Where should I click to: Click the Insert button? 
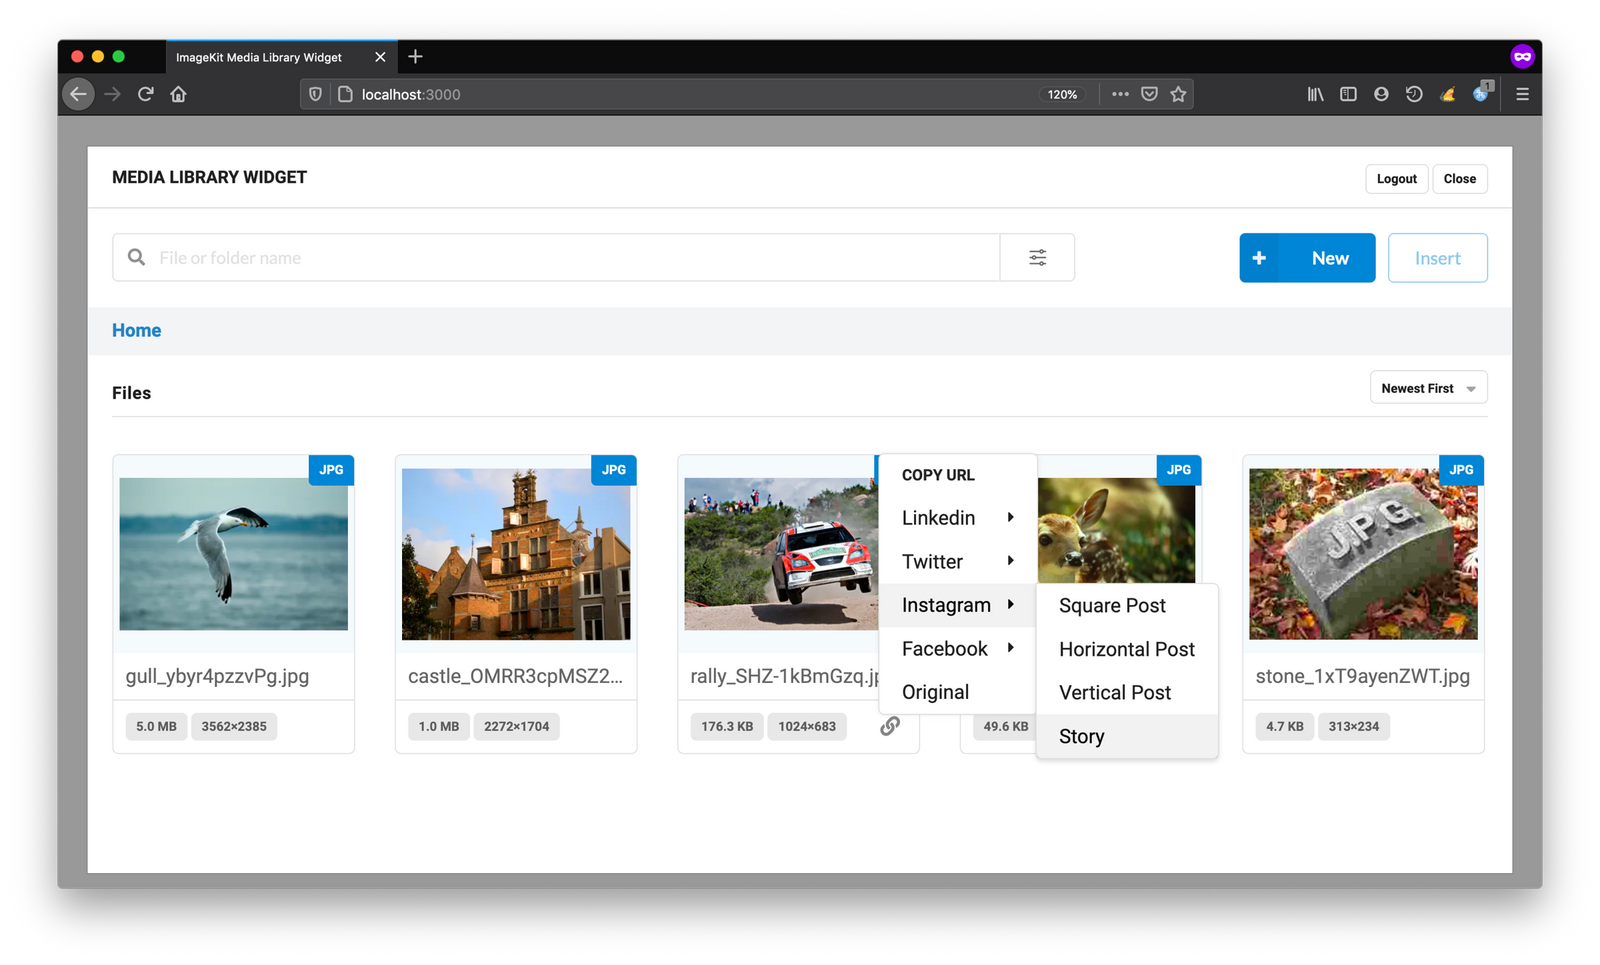tap(1437, 257)
